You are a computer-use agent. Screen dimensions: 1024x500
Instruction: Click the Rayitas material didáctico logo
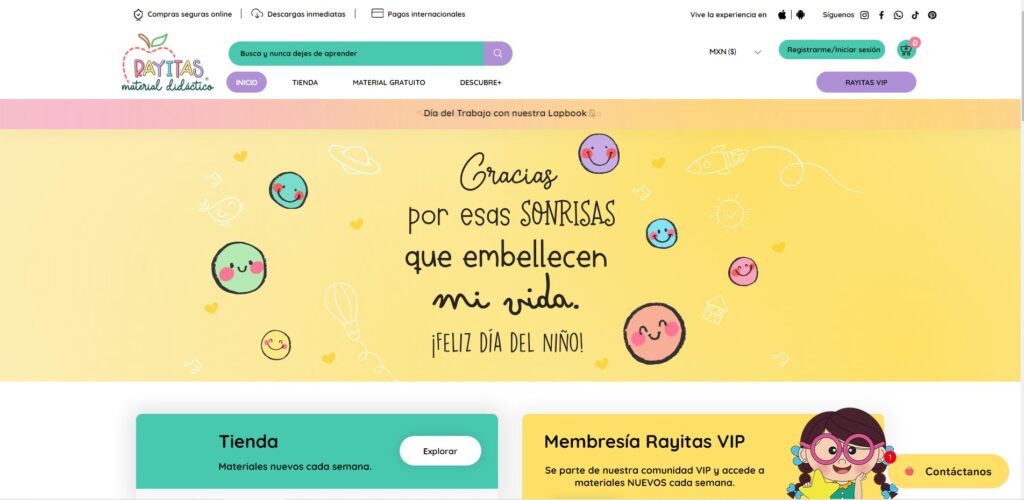[167, 63]
